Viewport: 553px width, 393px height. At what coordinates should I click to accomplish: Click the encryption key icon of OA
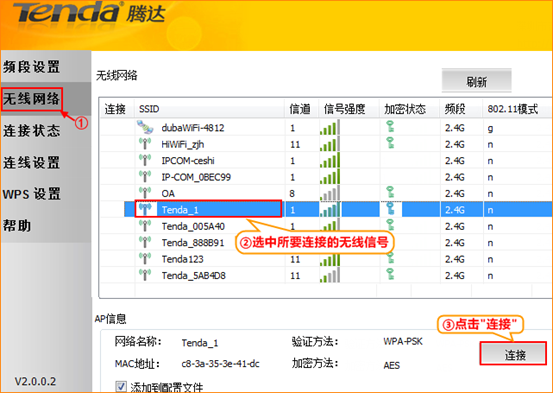tap(390, 192)
